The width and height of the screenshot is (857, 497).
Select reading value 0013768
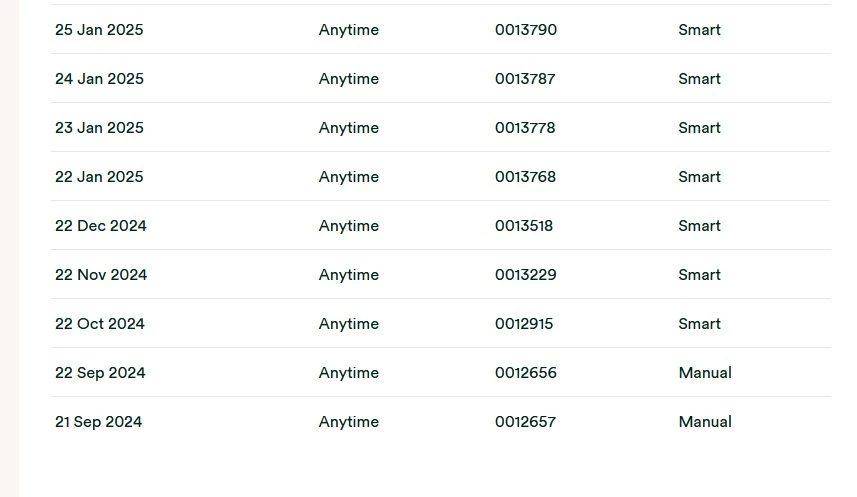525,177
